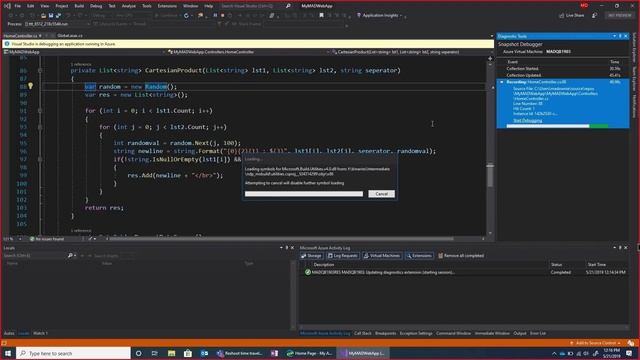Click the red Stop Debugging icon
The height and width of the screenshot is (360, 640).
tap(222, 16)
